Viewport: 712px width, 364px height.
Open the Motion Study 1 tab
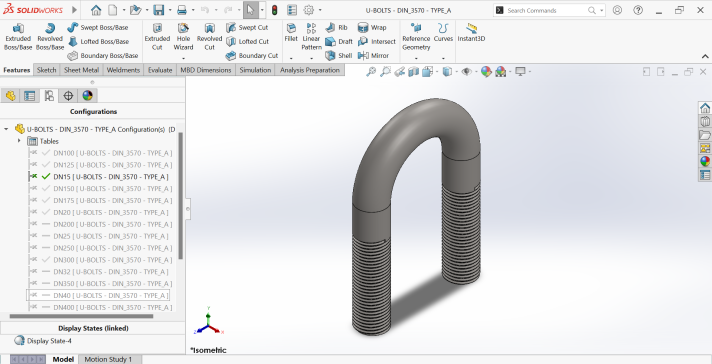108,359
